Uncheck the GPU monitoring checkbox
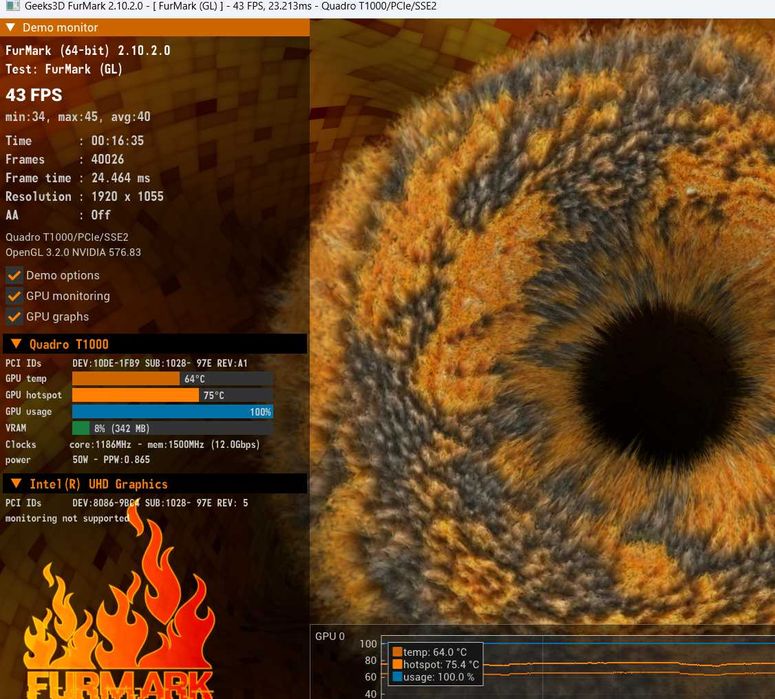The image size is (775, 699). pos(14,296)
